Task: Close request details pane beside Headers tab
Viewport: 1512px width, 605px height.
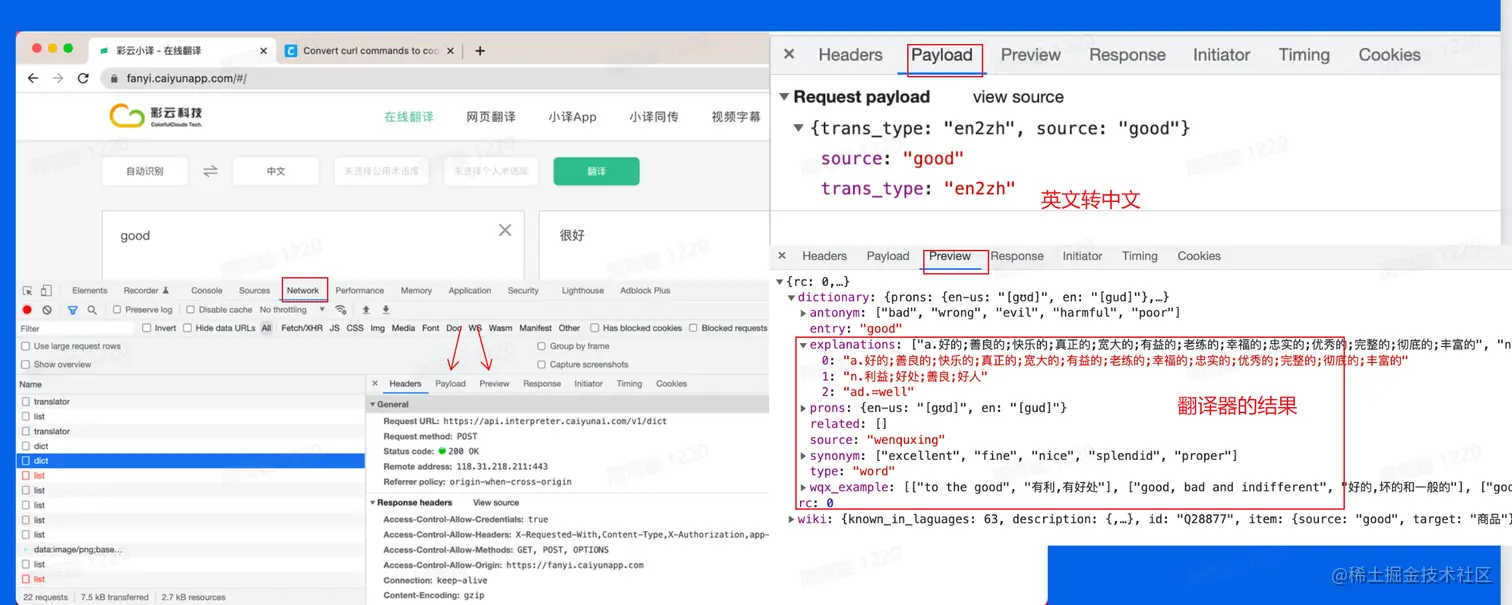Action: point(375,383)
